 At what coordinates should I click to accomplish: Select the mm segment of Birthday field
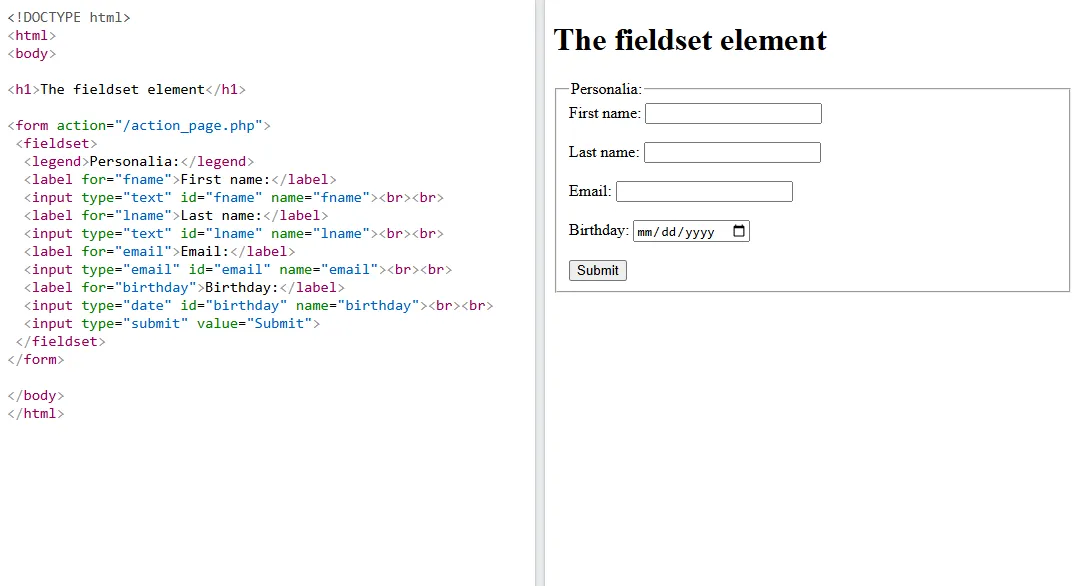click(x=645, y=232)
